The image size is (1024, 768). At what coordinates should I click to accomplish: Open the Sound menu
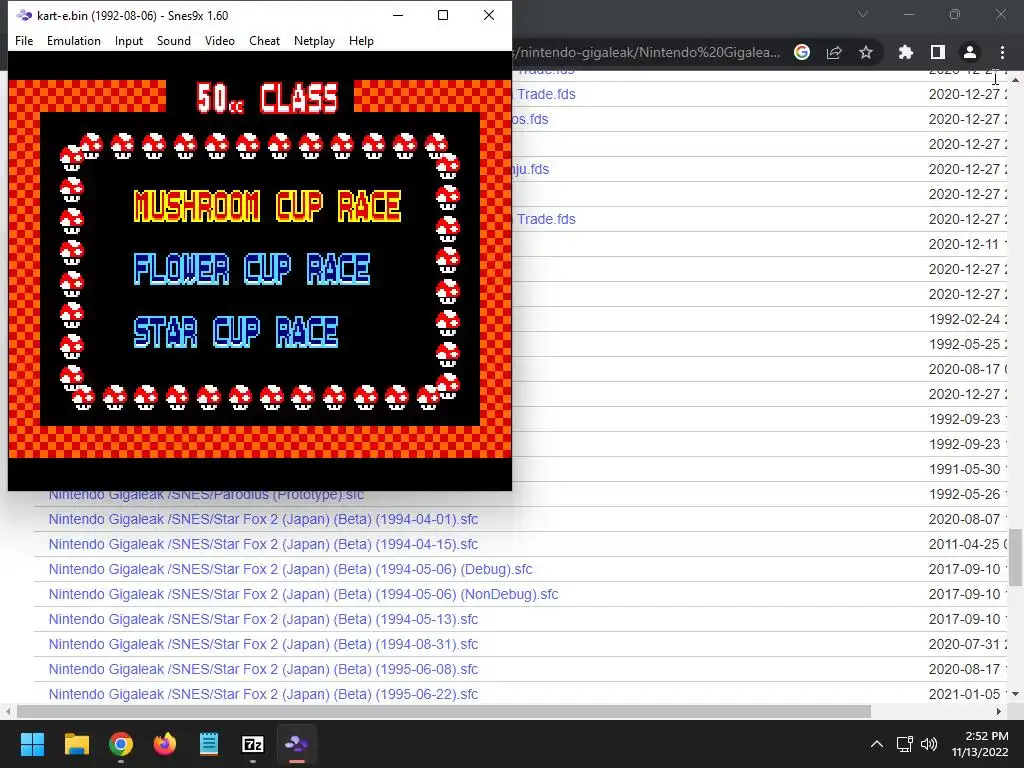pos(174,40)
